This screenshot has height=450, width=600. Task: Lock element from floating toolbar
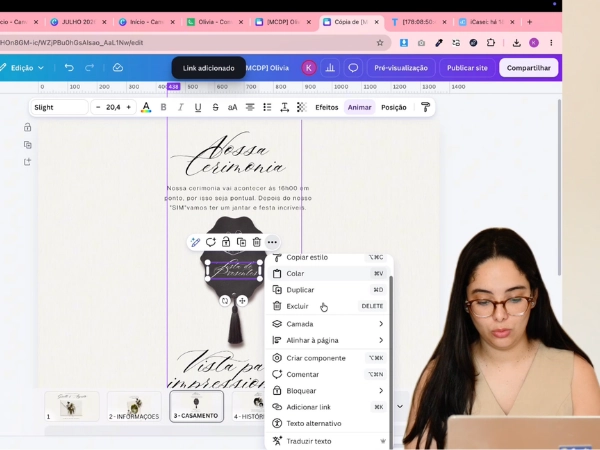pyautogui.click(x=226, y=242)
